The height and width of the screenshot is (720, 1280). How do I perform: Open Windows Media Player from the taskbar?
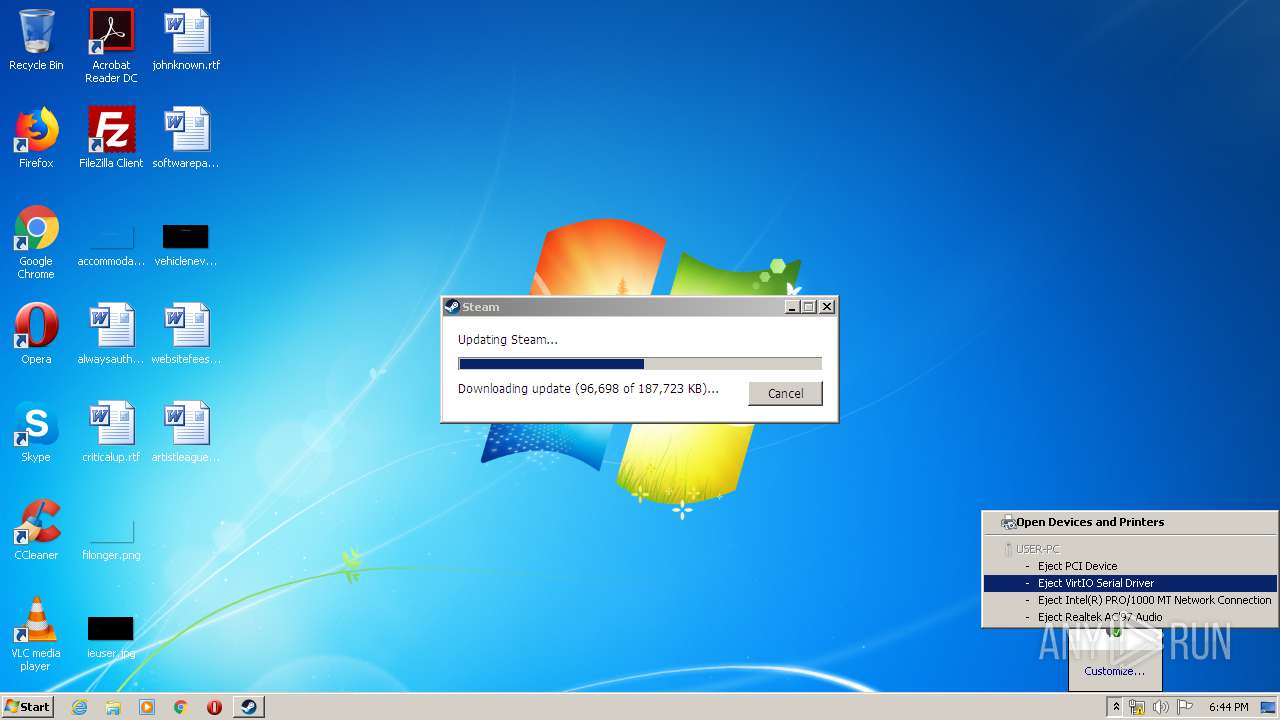[147, 707]
